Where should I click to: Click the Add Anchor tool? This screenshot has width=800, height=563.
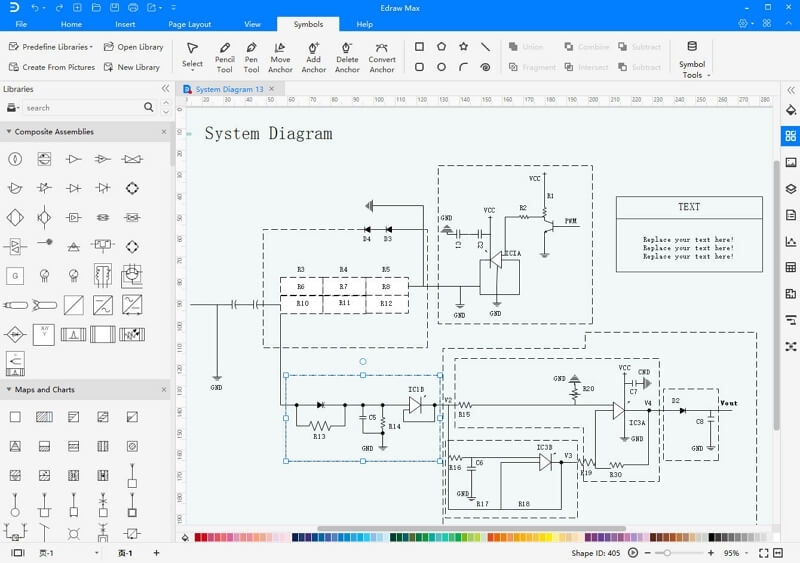coord(313,56)
